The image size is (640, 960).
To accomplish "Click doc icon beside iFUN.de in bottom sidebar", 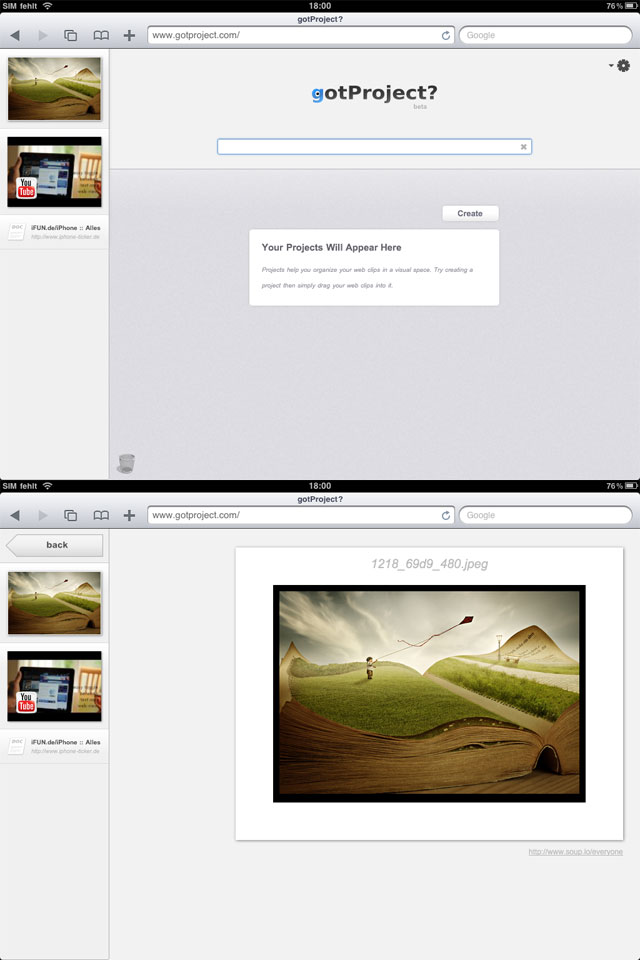I will click(17, 746).
